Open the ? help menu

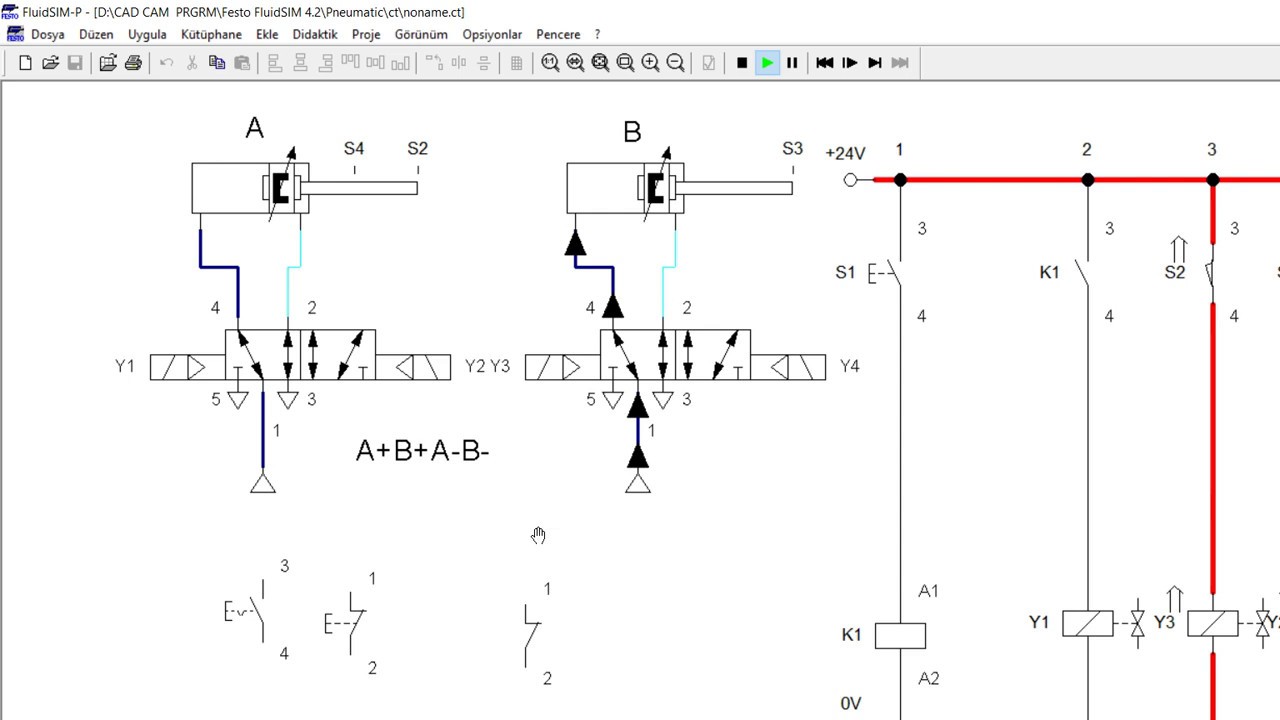598,34
